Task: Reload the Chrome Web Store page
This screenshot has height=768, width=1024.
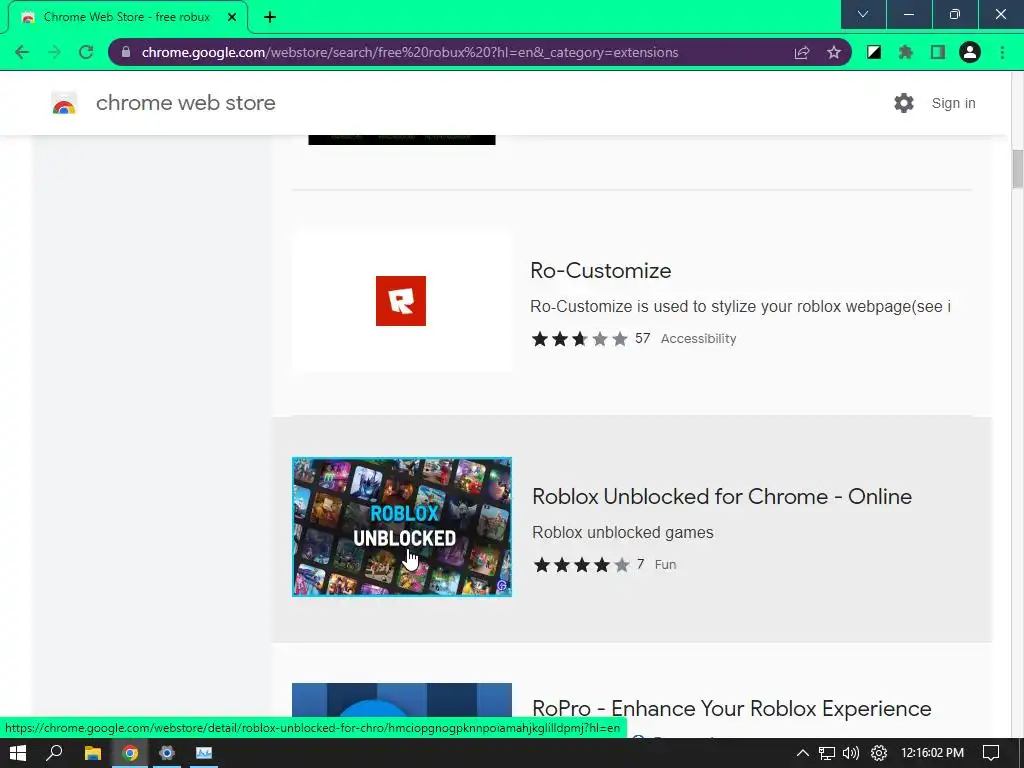Action: pyautogui.click(x=86, y=52)
